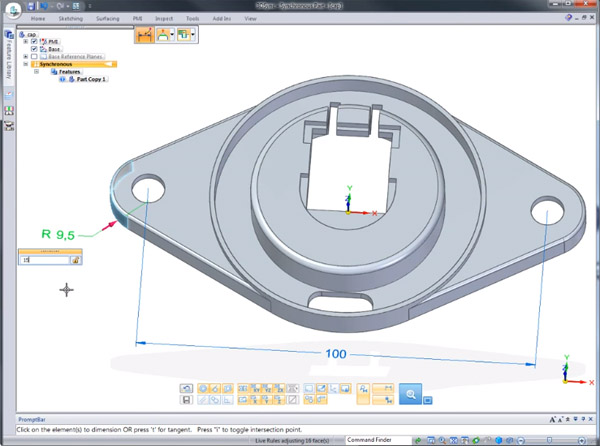This screenshot has height=446, width=600.
Task: Open the dropdown arrow beside the orange-highlighted command bar icon
Action: tap(174, 34)
